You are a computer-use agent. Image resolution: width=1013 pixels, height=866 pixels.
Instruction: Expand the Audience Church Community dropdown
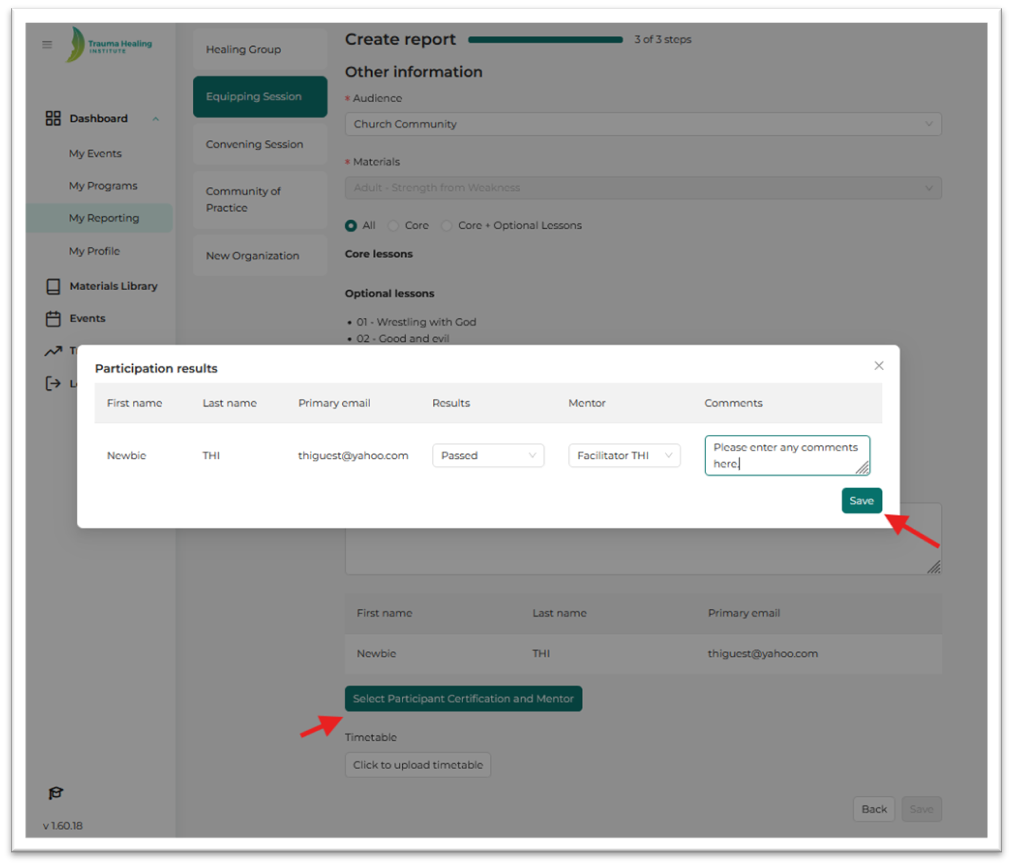(643, 124)
